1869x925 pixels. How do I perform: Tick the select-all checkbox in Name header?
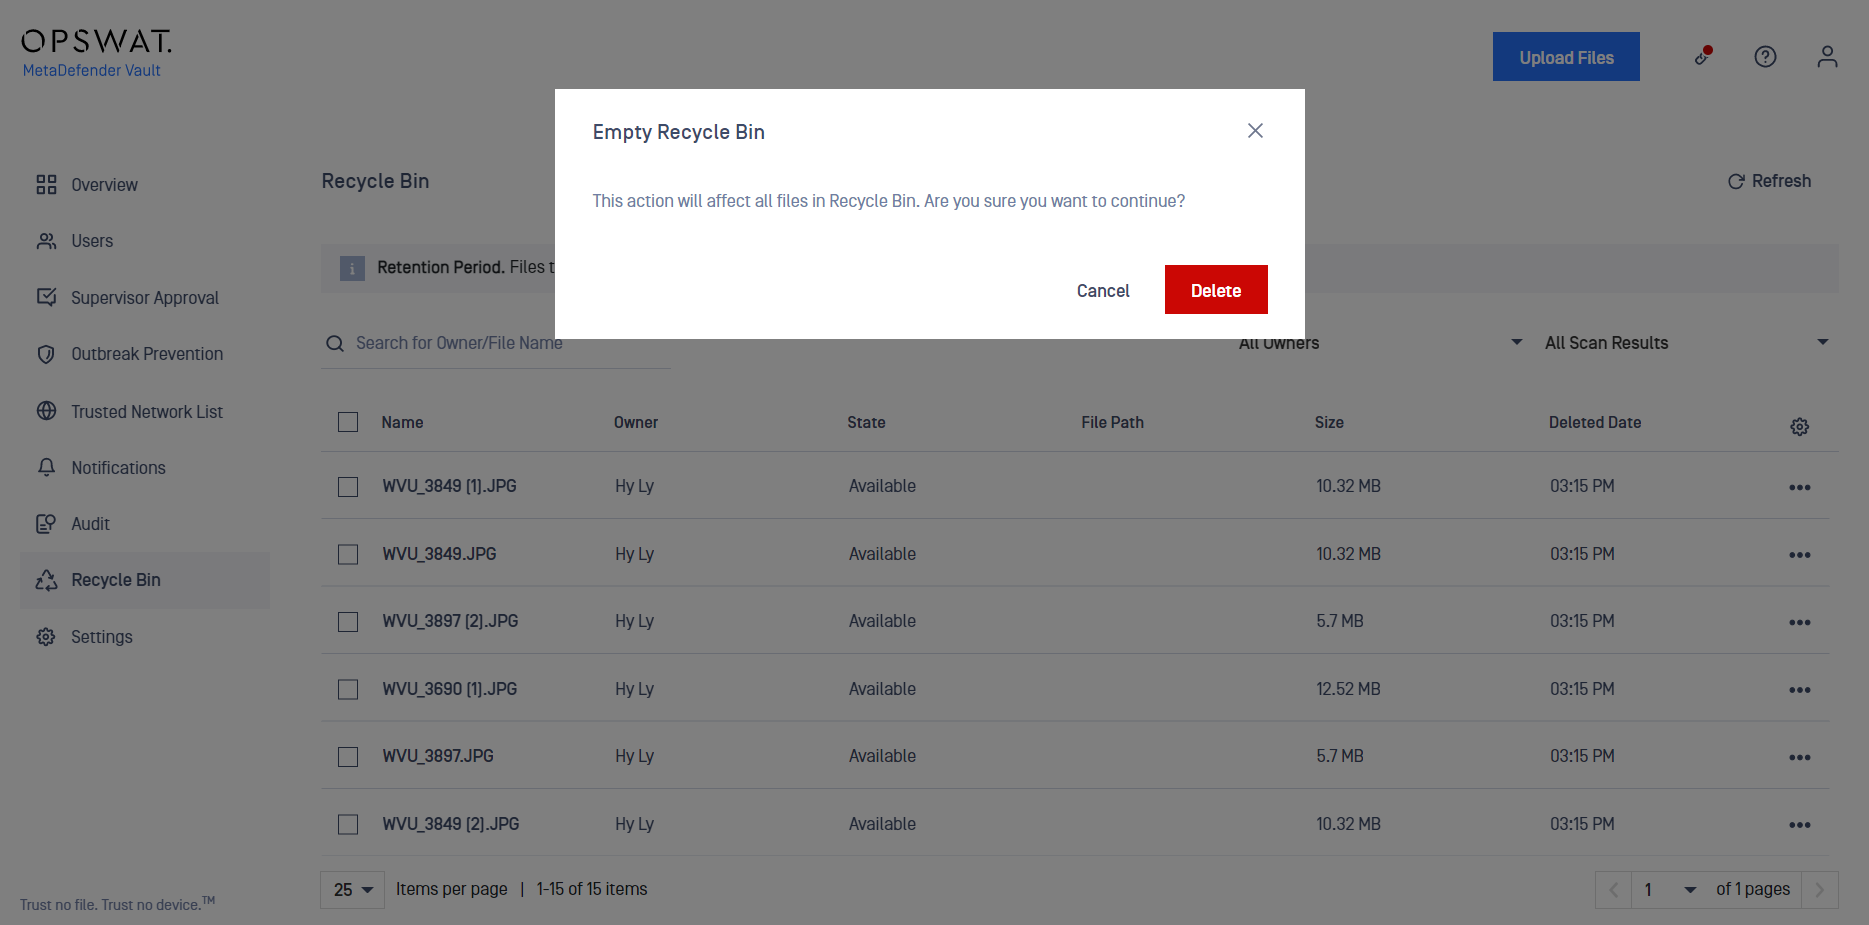pos(348,422)
